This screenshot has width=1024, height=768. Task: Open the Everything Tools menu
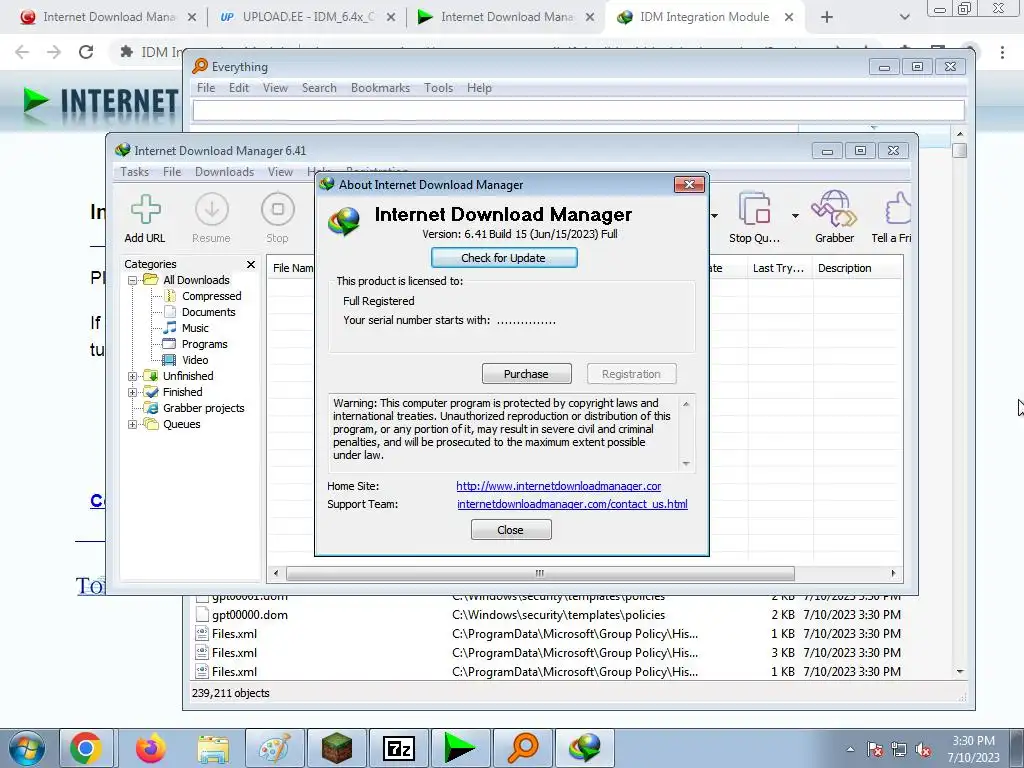point(438,88)
